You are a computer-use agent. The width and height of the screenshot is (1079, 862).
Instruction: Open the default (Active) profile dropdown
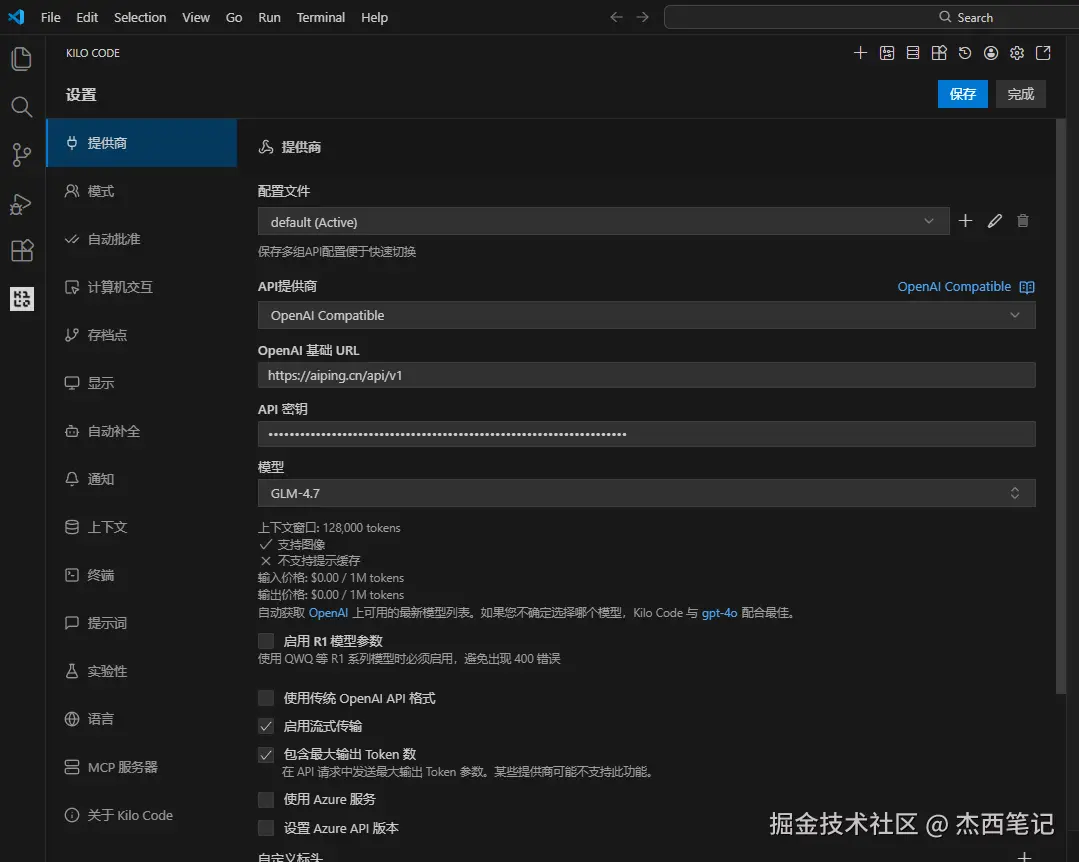[x=603, y=222]
